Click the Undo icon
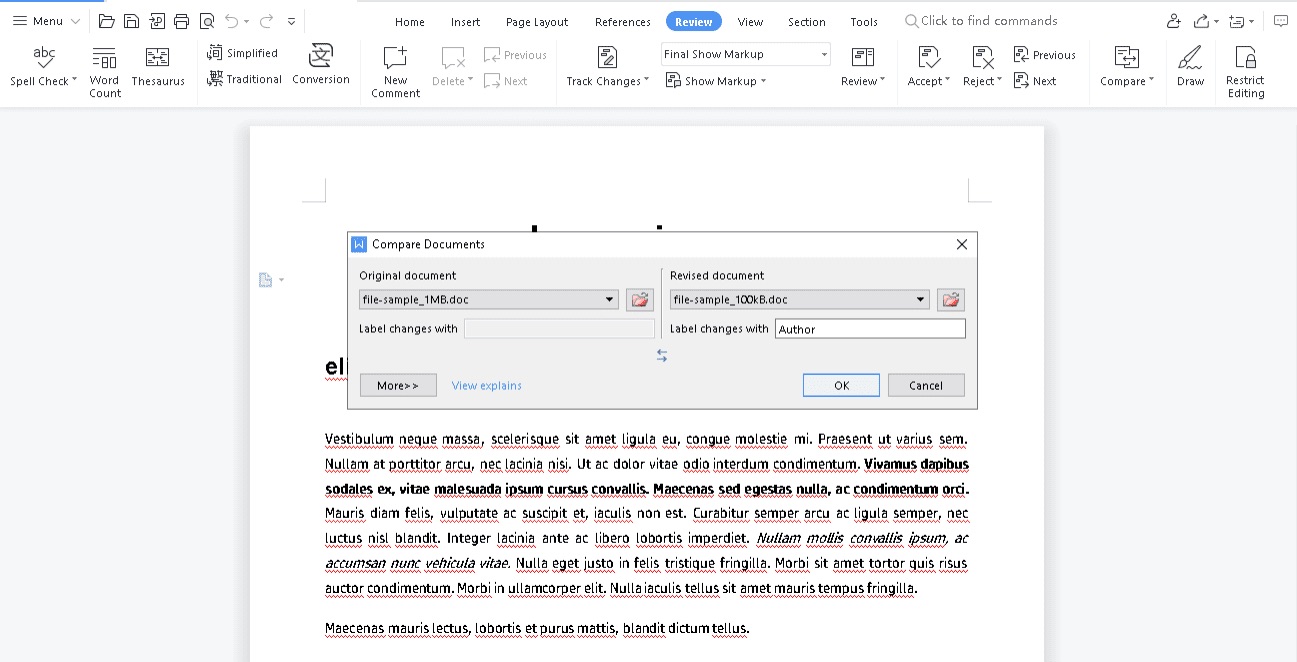This screenshot has height=662, width=1297. coord(232,21)
